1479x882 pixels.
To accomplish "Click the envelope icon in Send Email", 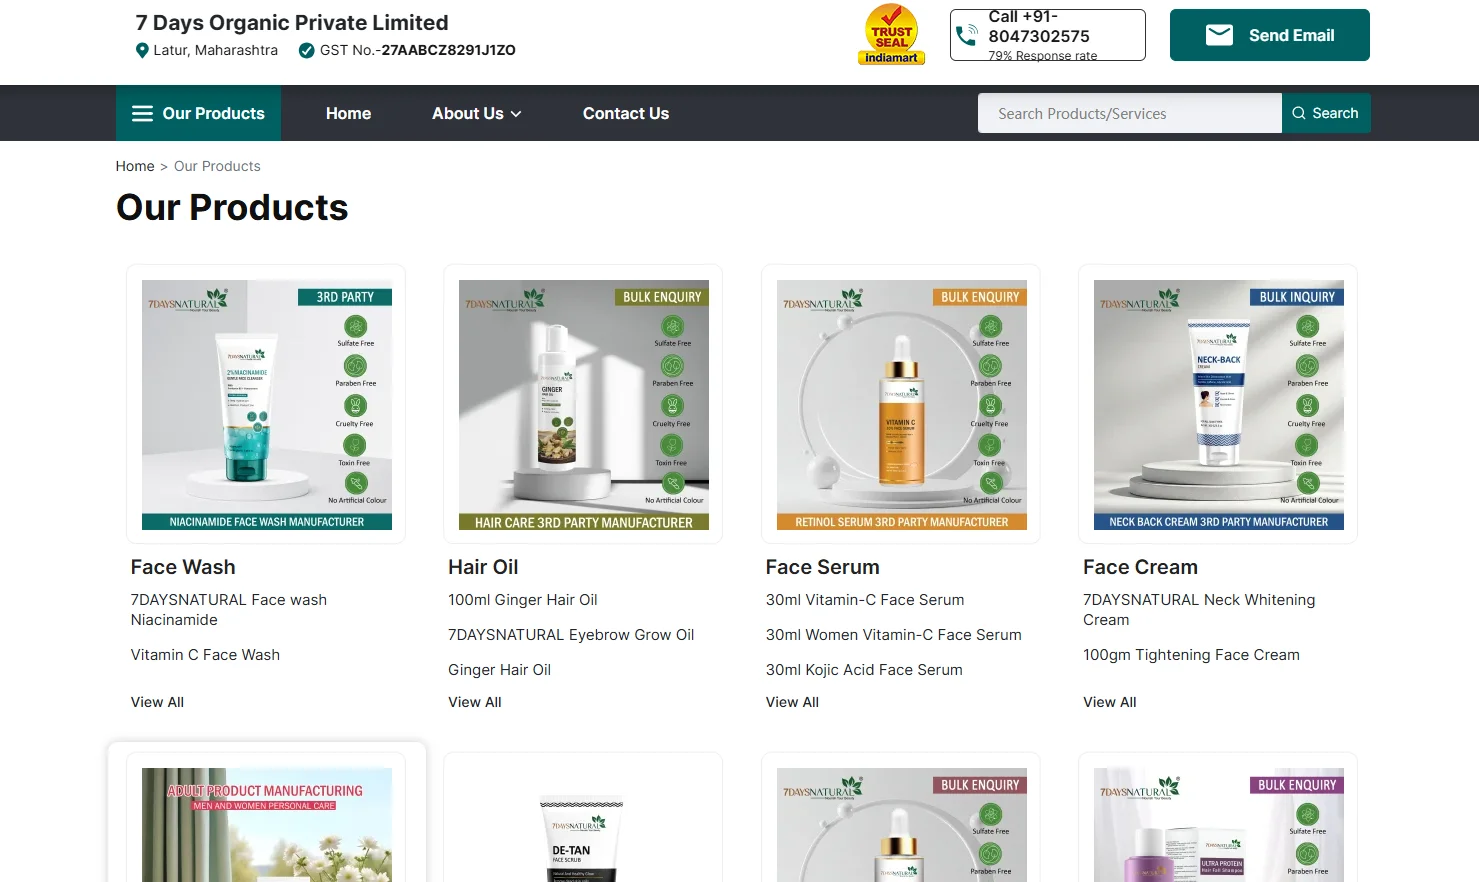I will coord(1219,35).
